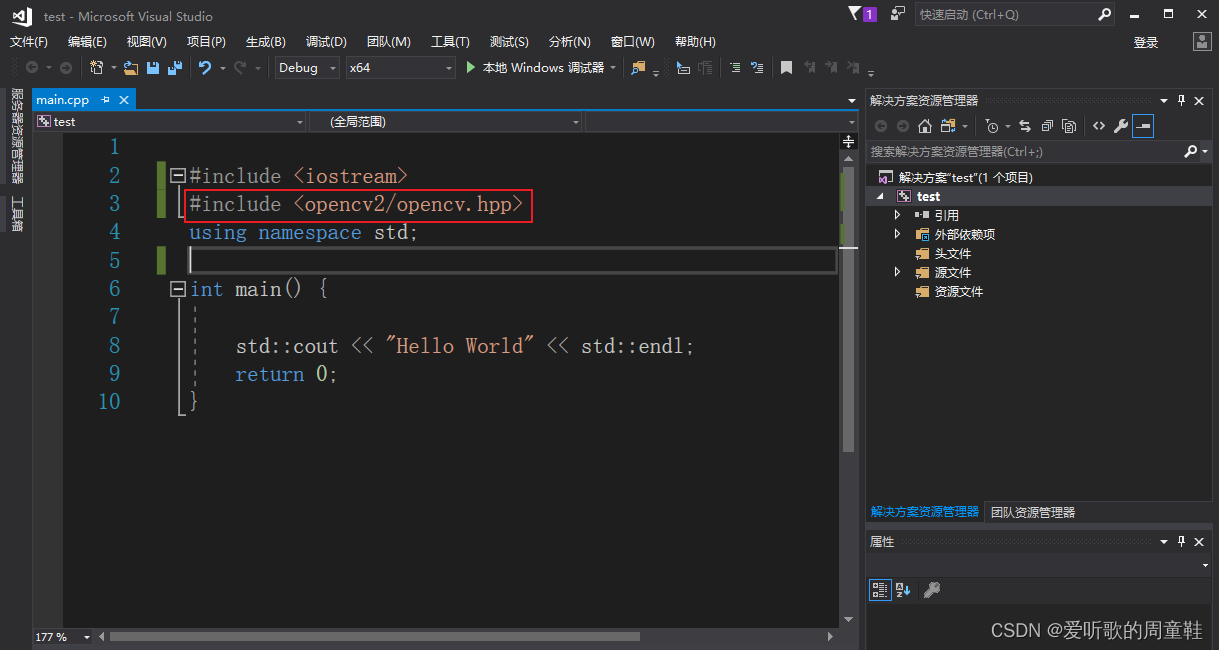The width and height of the screenshot is (1219, 650).
Task: Click the 登录 sign-in link
Action: tap(1146, 42)
